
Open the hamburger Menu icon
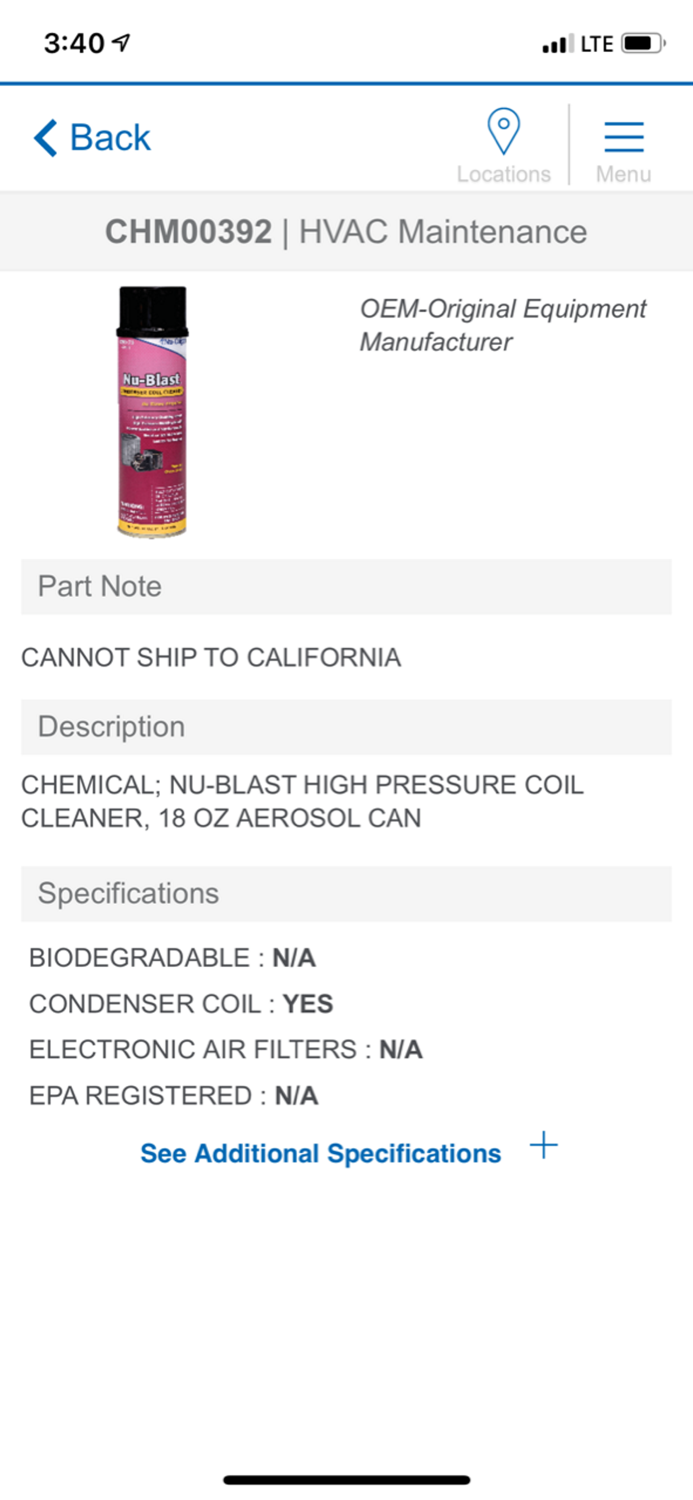pyautogui.click(x=622, y=137)
